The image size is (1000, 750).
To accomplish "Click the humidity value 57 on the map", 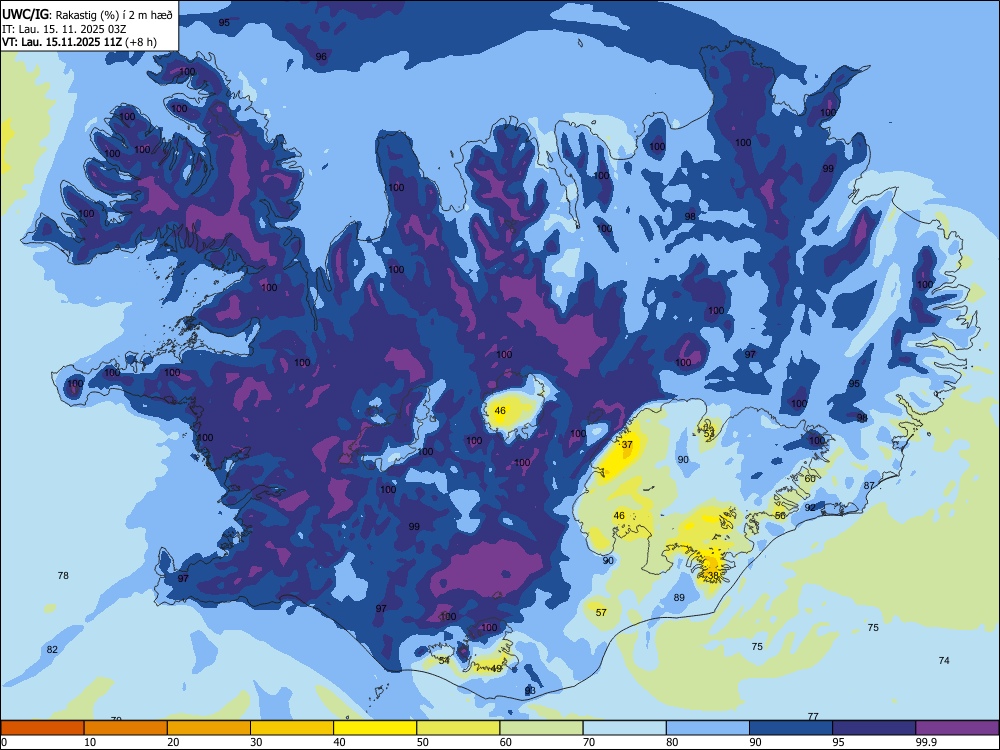I will pos(601,612).
